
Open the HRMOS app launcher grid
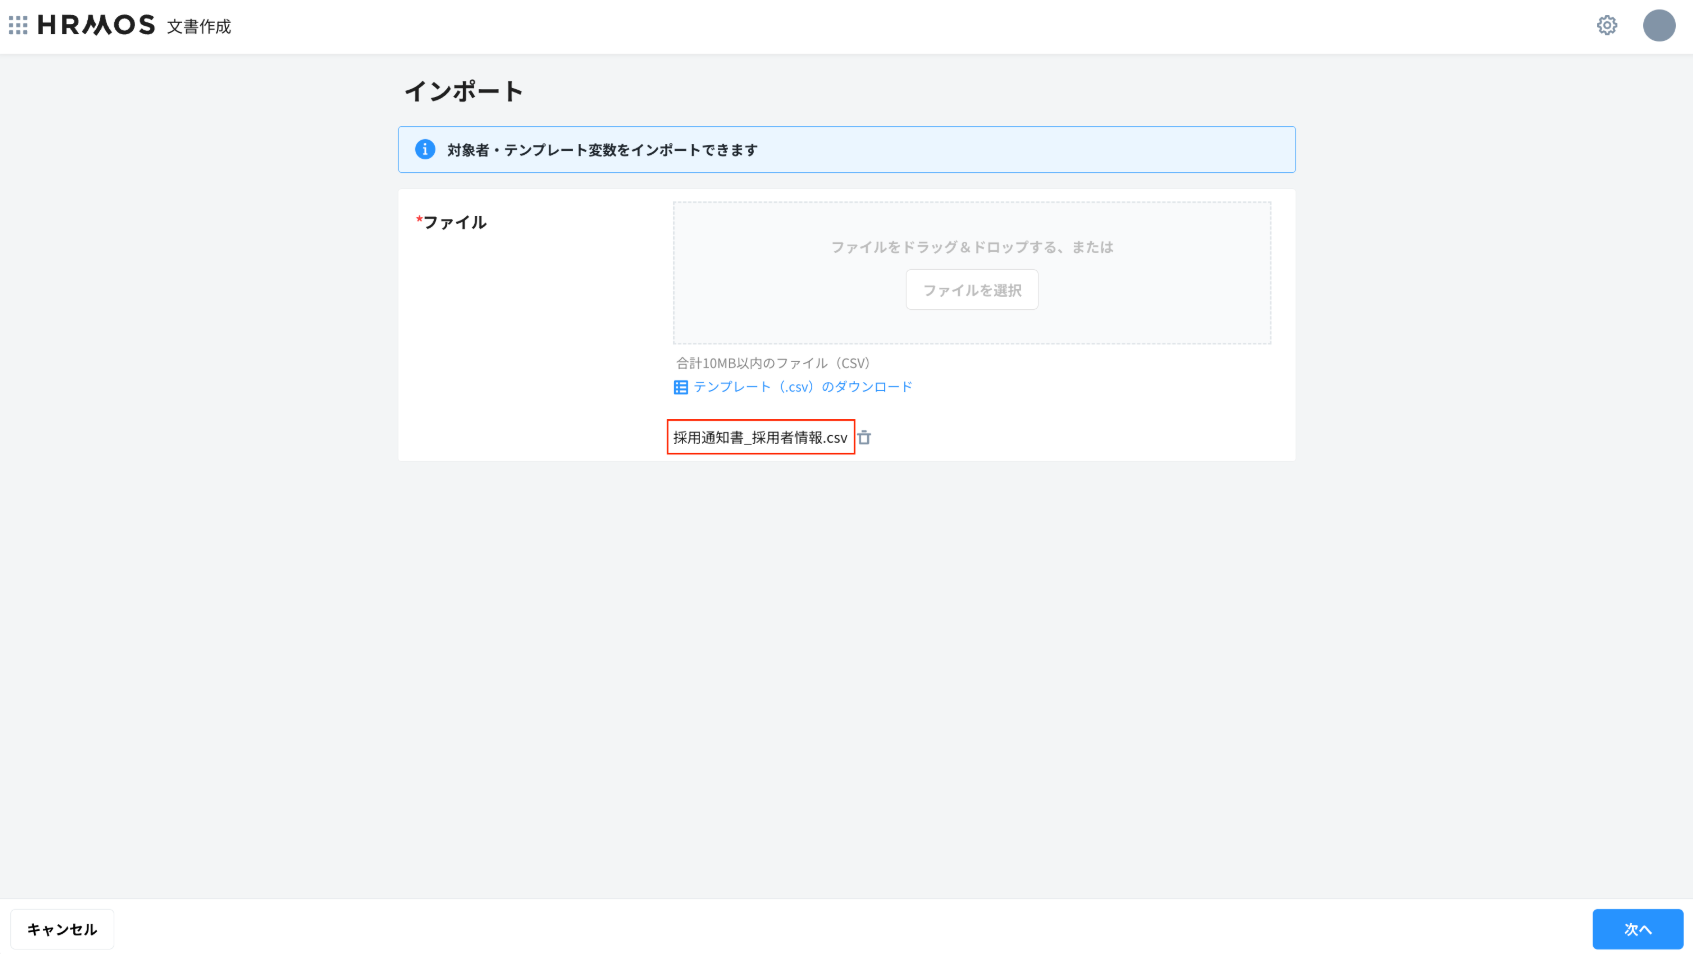pos(18,25)
